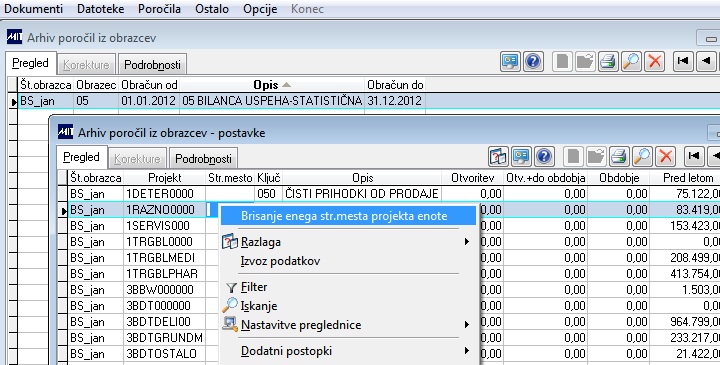Select project cell 1TRGBLMEDI
The image size is (720, 365).
point(165,258)
